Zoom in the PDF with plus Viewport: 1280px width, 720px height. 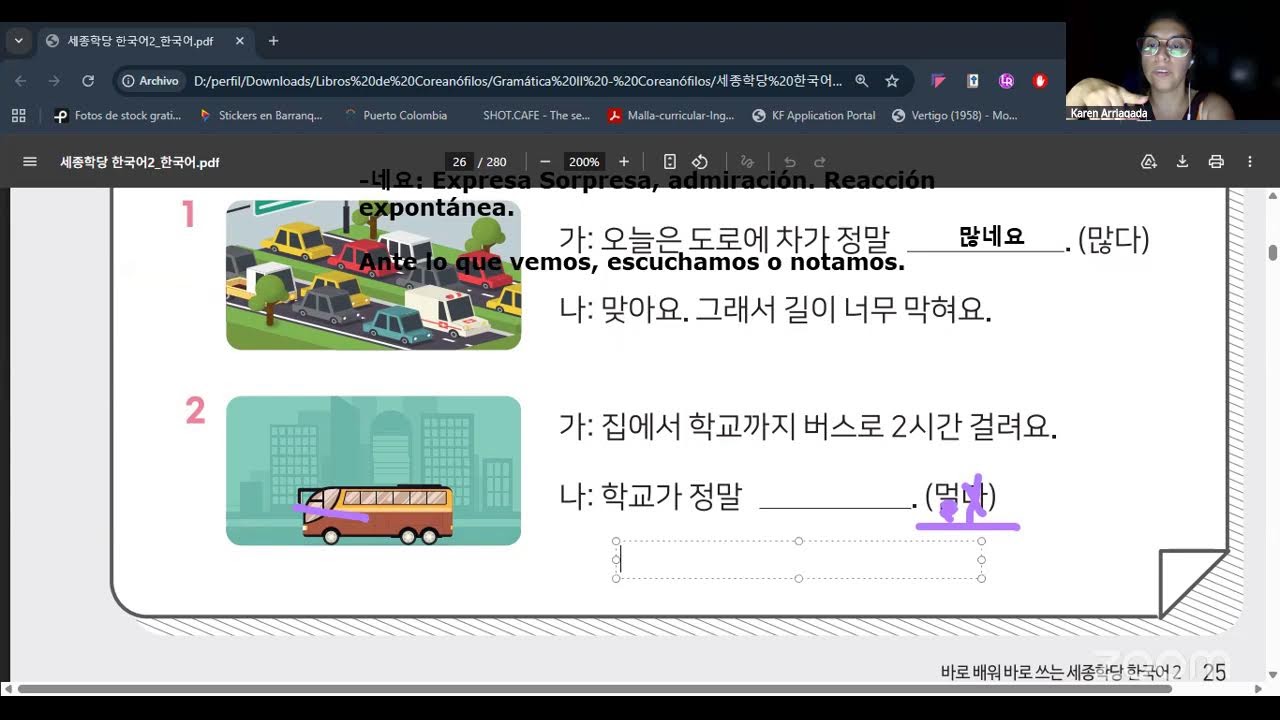[x=624, y=162]
